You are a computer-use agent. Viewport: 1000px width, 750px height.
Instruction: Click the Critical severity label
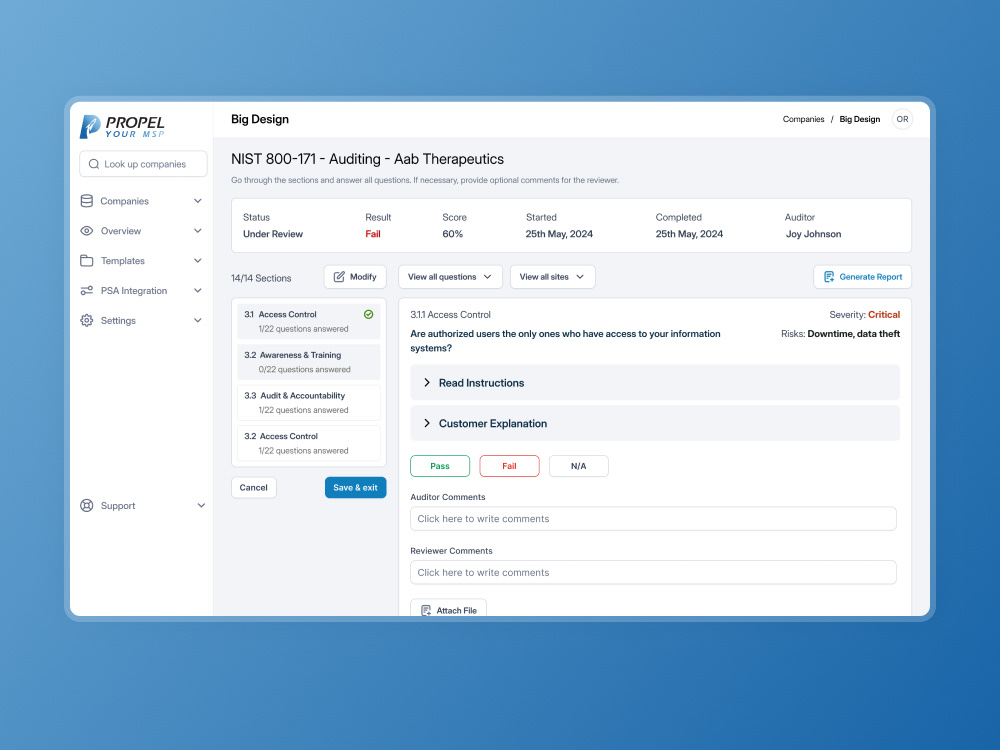pyautogui.click(x=884, y=314)
